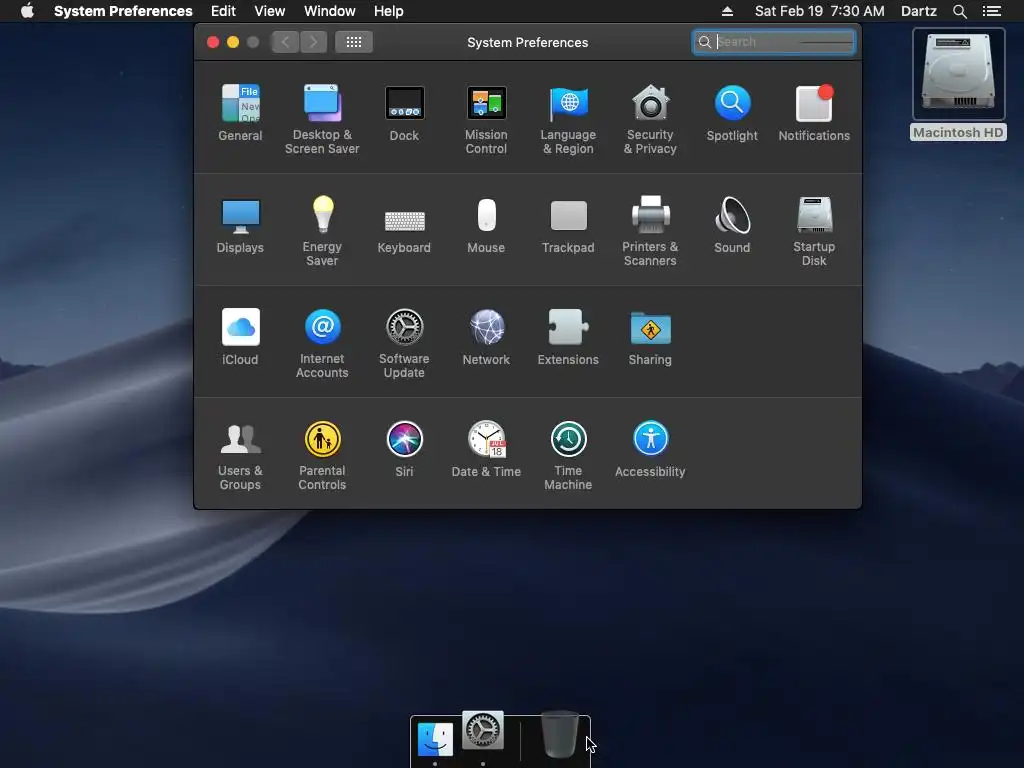Open Parental Controls pane
Viewport: 1024px width, 768px height.
pyautogui.click(x=322, y=456)
